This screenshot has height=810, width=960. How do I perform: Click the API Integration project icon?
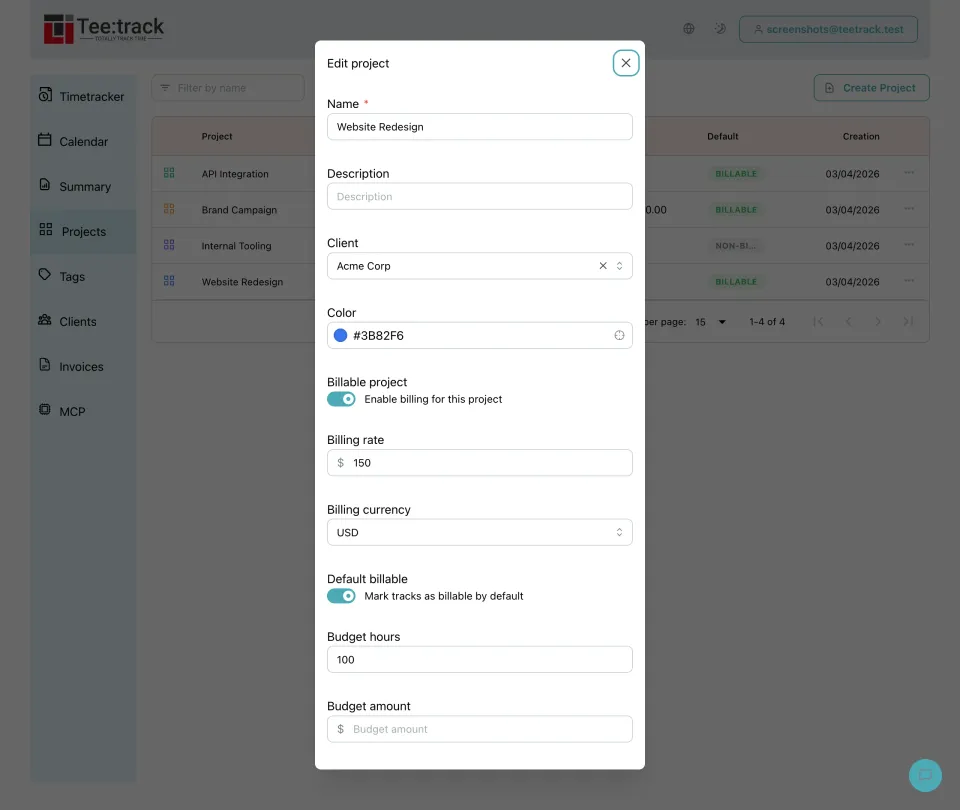[x=169, y=173]
